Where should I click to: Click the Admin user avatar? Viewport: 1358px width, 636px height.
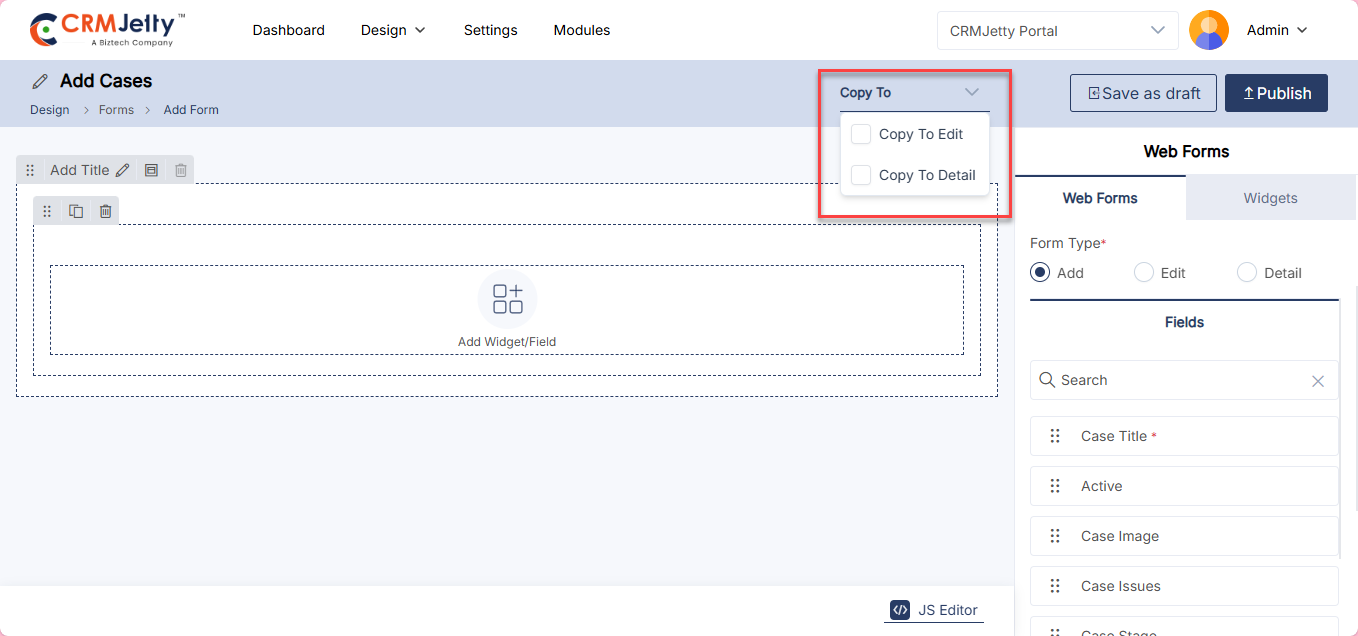click(1208, 30)
